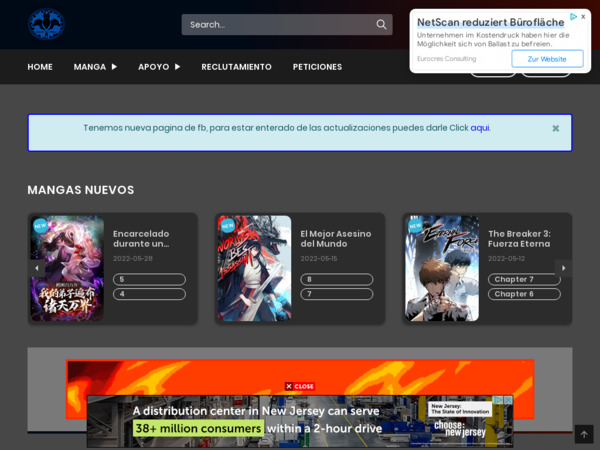The width and height of the screenshot is (600, 450).
Task: Click the 2022-05-15 date text
Action: click(319, 259)
